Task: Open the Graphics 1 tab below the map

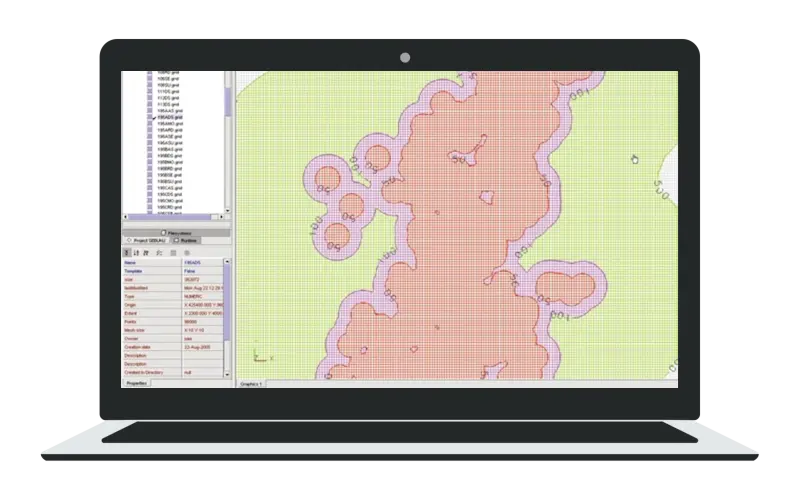Action: (x=251, y=384)
